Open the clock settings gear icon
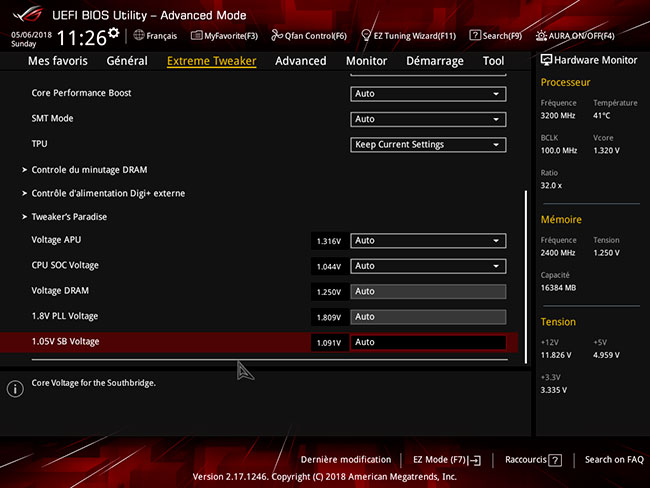The image size is (650, 488). [114, 33]
